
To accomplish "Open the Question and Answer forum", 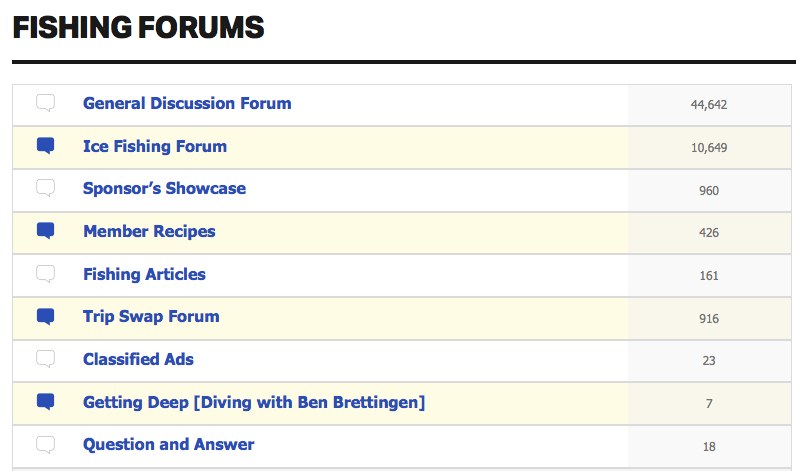I will [x=169, y=445].
